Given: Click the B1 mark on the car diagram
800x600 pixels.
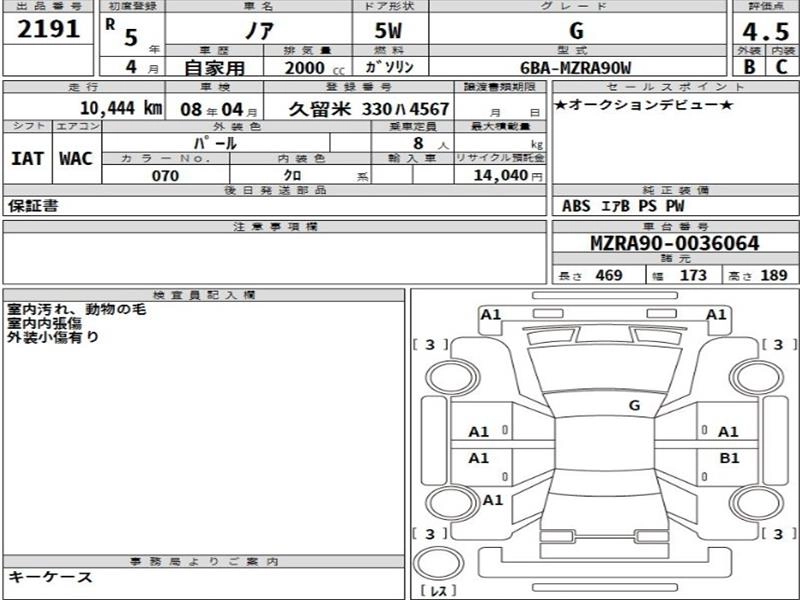Looking at the screenshot, I should (x=729, y=458).
